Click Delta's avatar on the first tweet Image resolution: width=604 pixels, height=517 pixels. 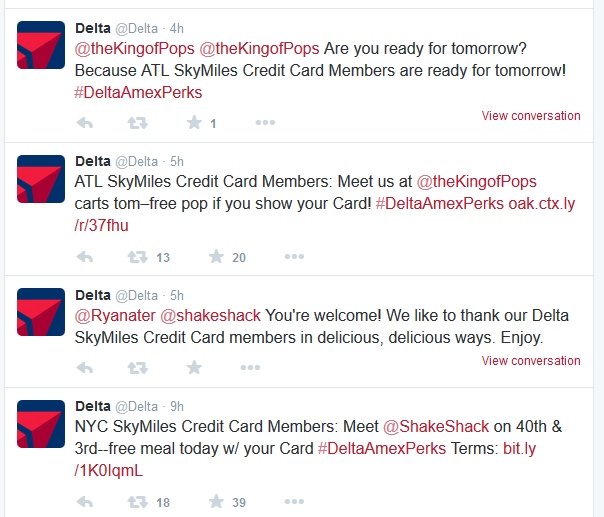click(40, 44)
